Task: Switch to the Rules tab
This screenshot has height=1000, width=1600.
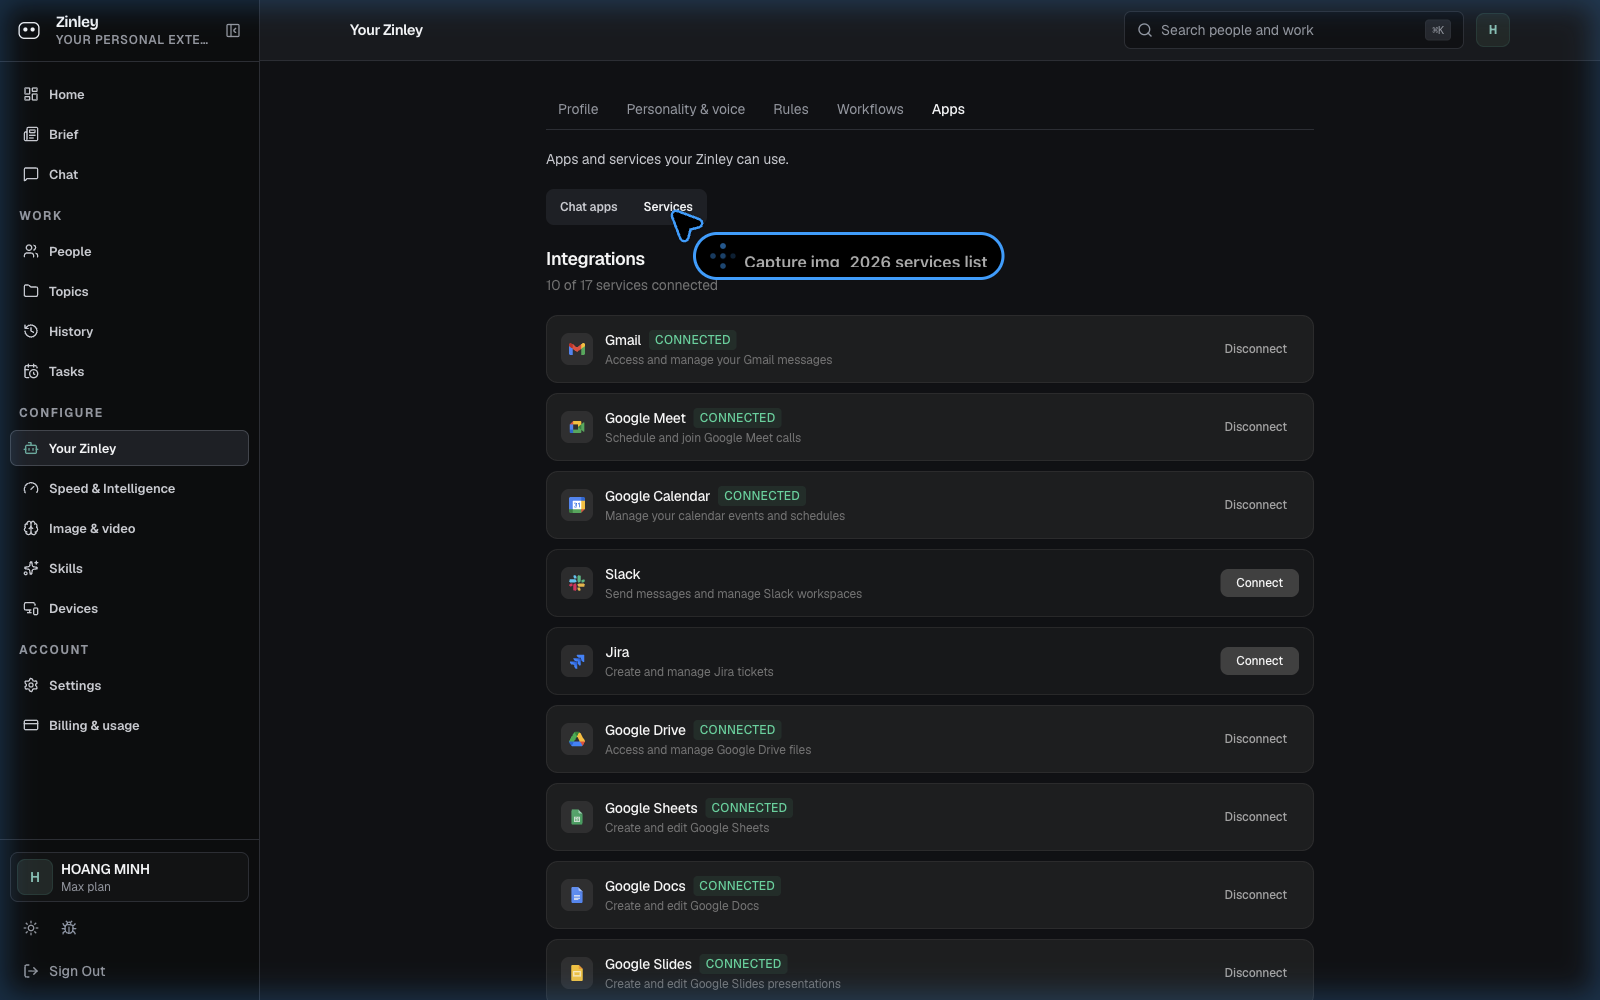Action: [x=791, y=109]
